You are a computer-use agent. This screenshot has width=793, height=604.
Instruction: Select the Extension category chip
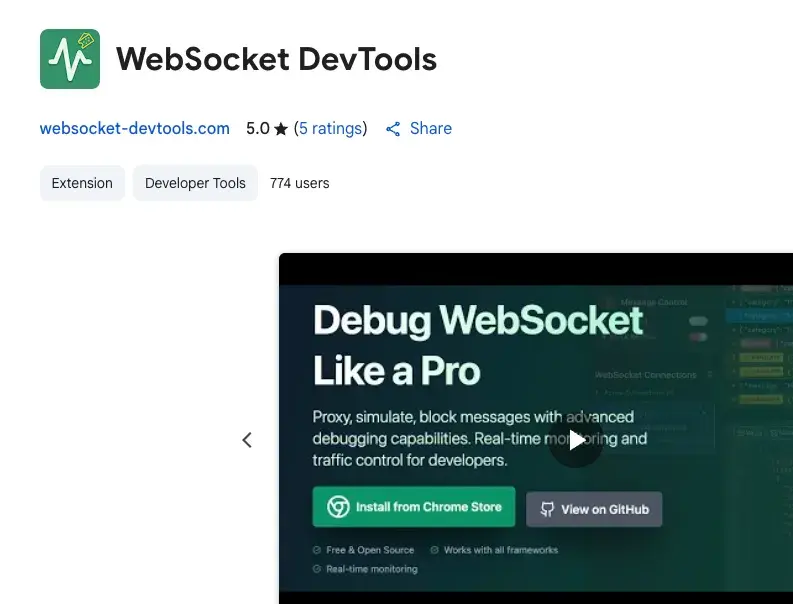pos(82,183)
